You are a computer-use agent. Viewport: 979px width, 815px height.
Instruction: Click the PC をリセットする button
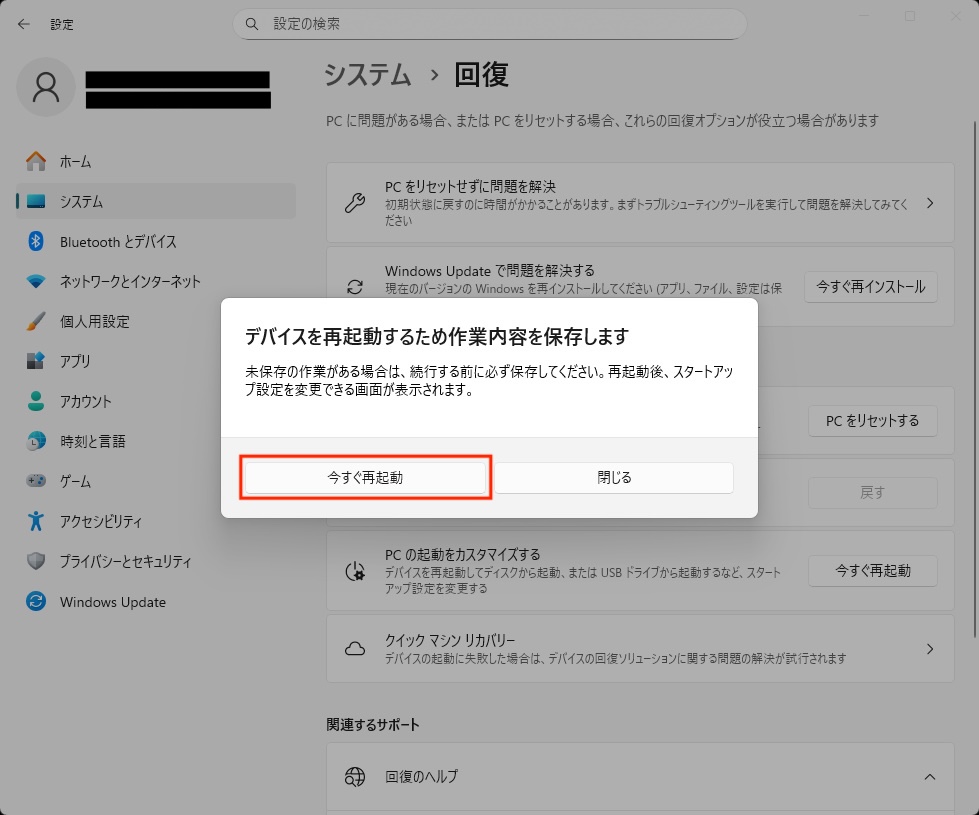(x=872, y=421)
